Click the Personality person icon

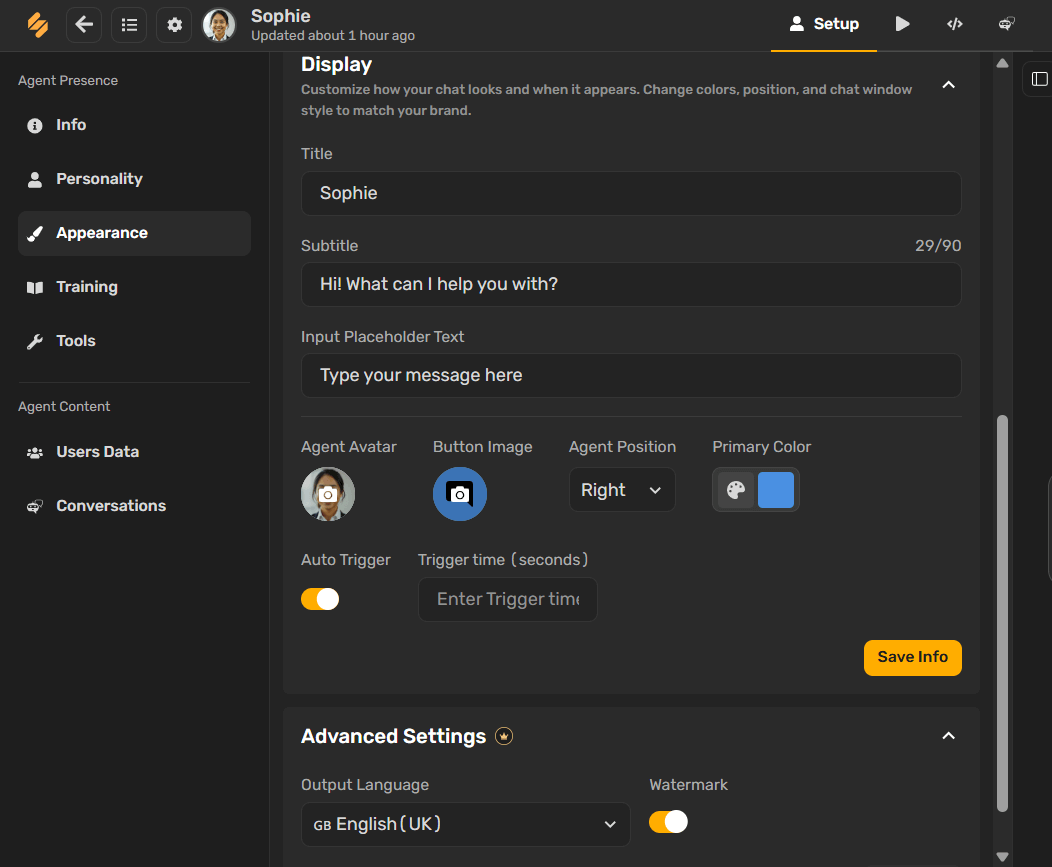pos(35,180)
